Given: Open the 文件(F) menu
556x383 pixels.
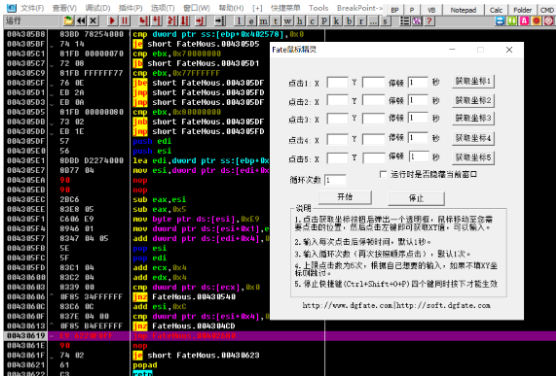Looking at the screenshot, I should point(32,8).
